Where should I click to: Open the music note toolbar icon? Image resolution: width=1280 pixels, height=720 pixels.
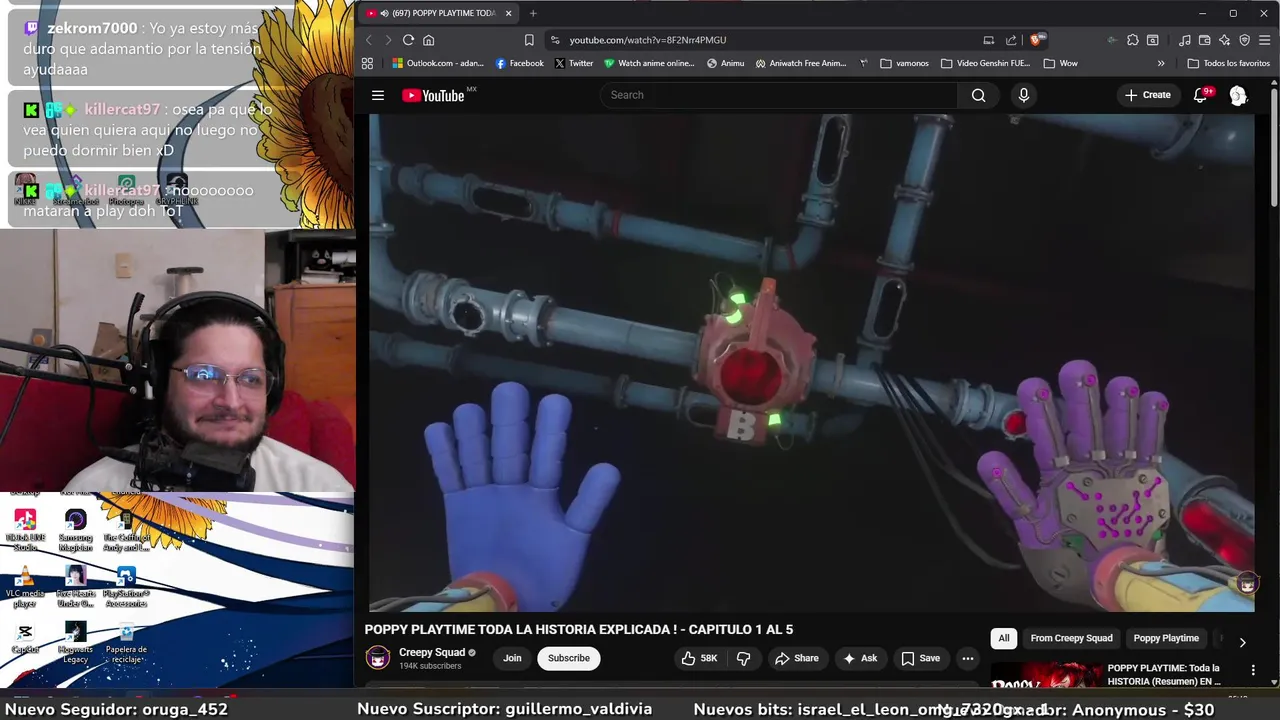(x=1185, y=40)
